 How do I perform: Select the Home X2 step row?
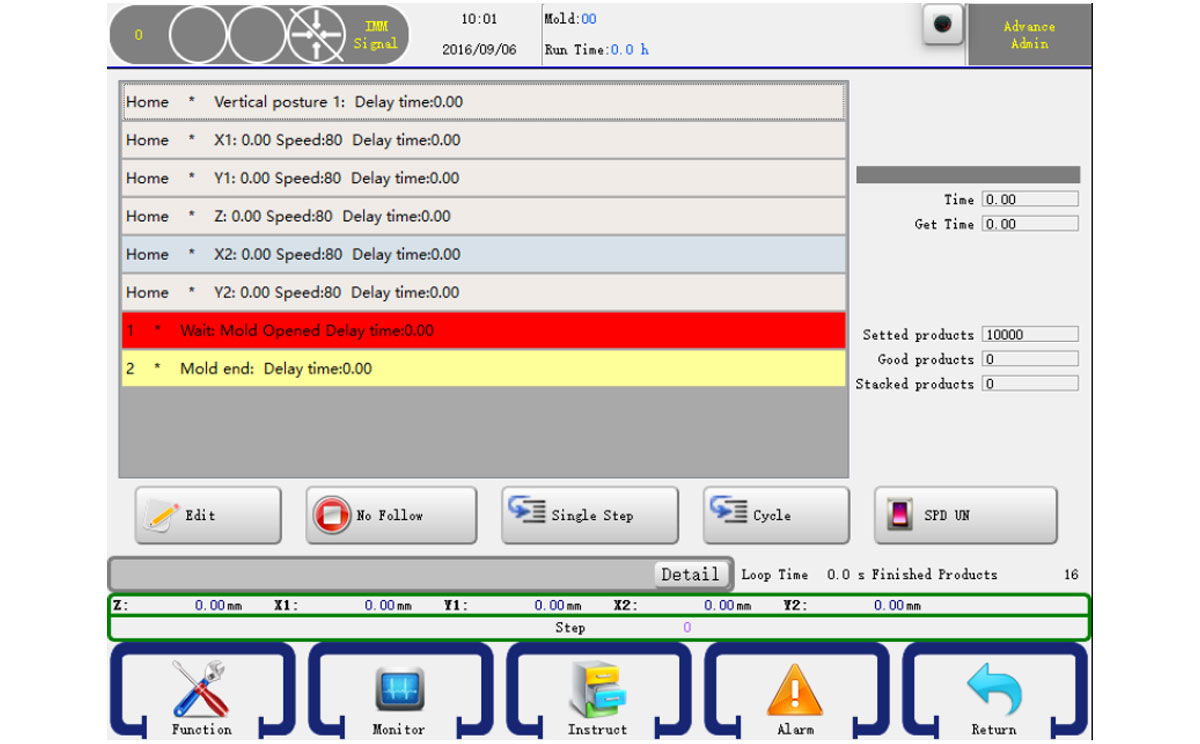(483, 254)
